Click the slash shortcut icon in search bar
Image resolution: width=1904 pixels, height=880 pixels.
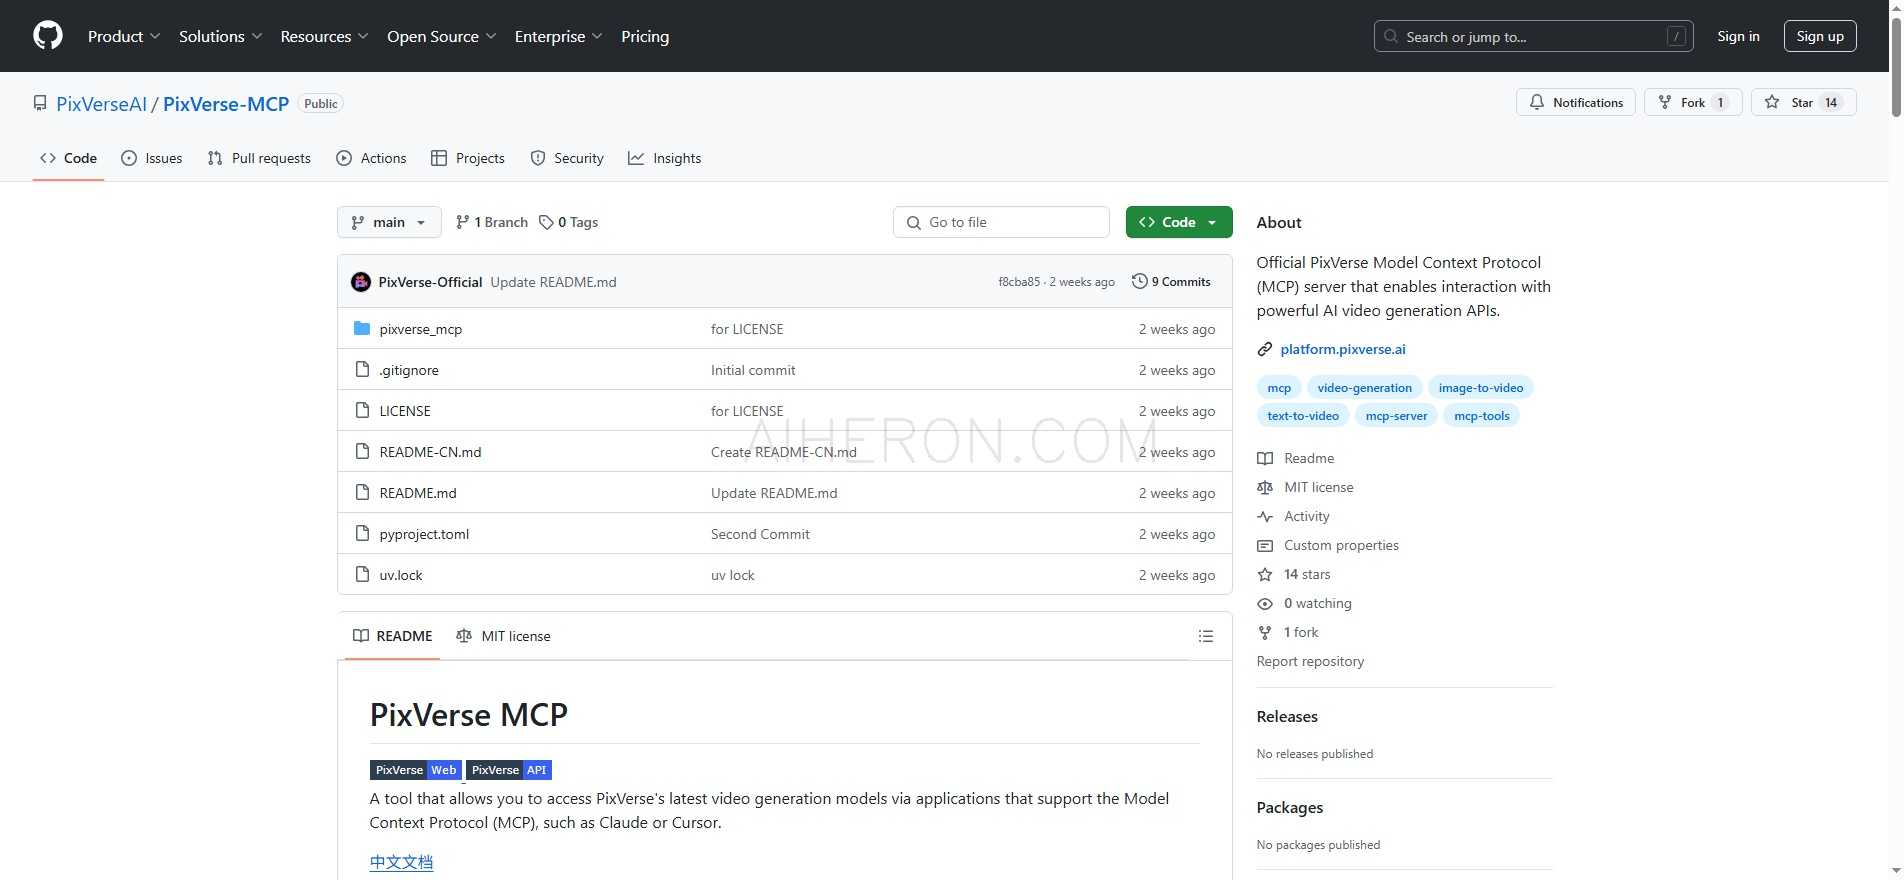1677,36
